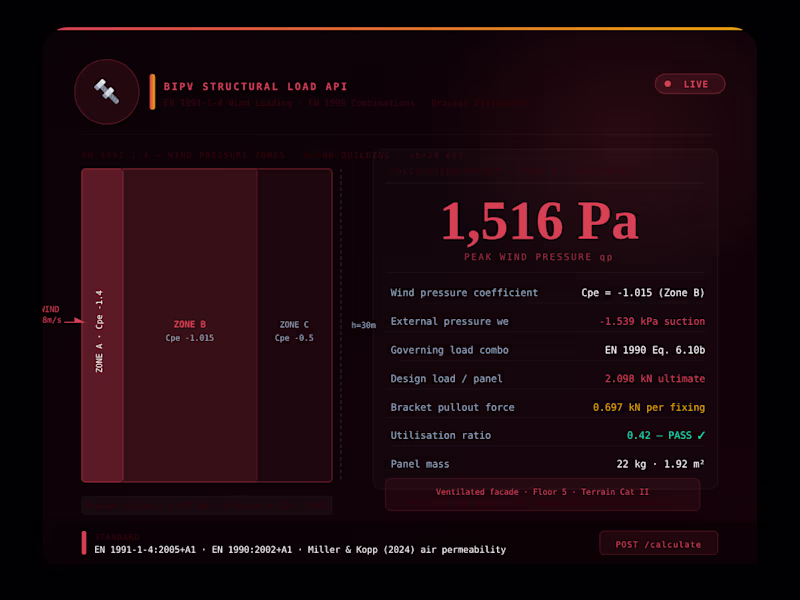This screenshot has width=800, height=600.
Task: Click the '-1.539 kPa suction' value
Action: click(652, 321)
